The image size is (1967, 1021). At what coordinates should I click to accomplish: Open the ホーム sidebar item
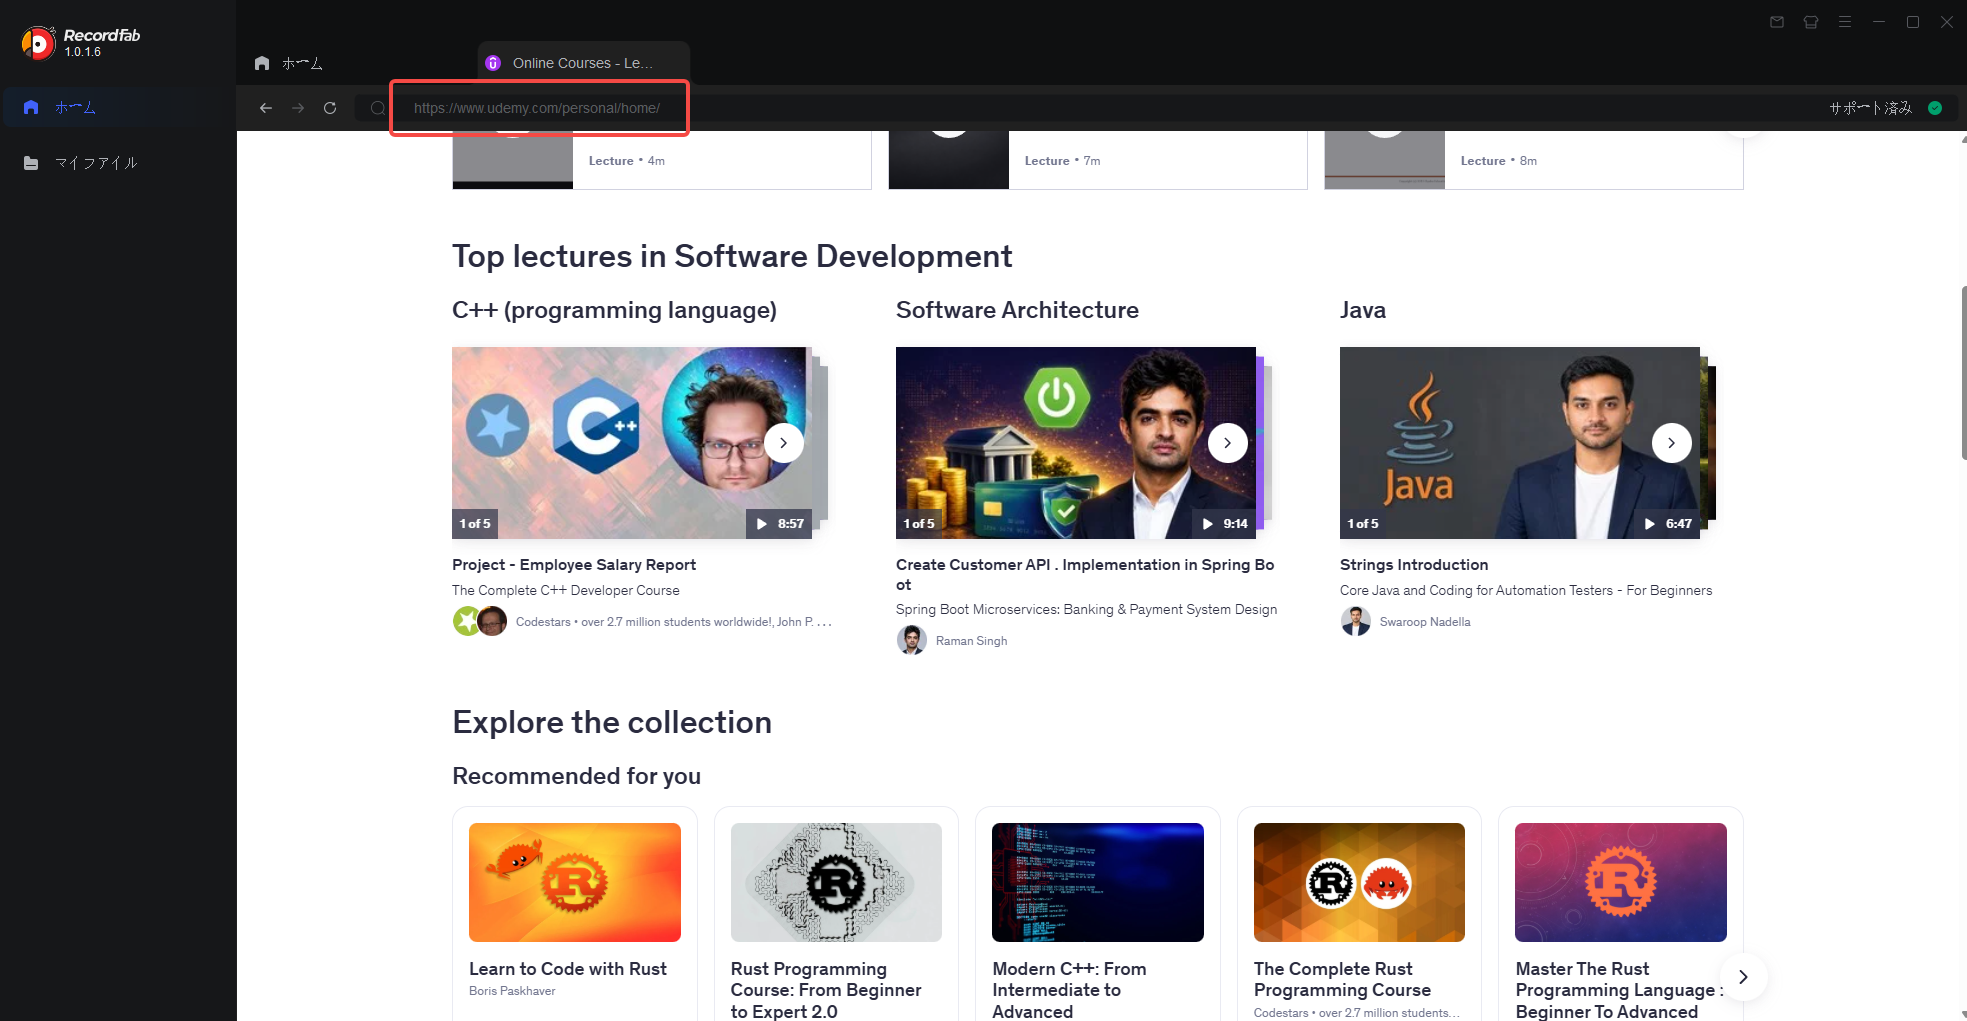click(x=118, y=107)
